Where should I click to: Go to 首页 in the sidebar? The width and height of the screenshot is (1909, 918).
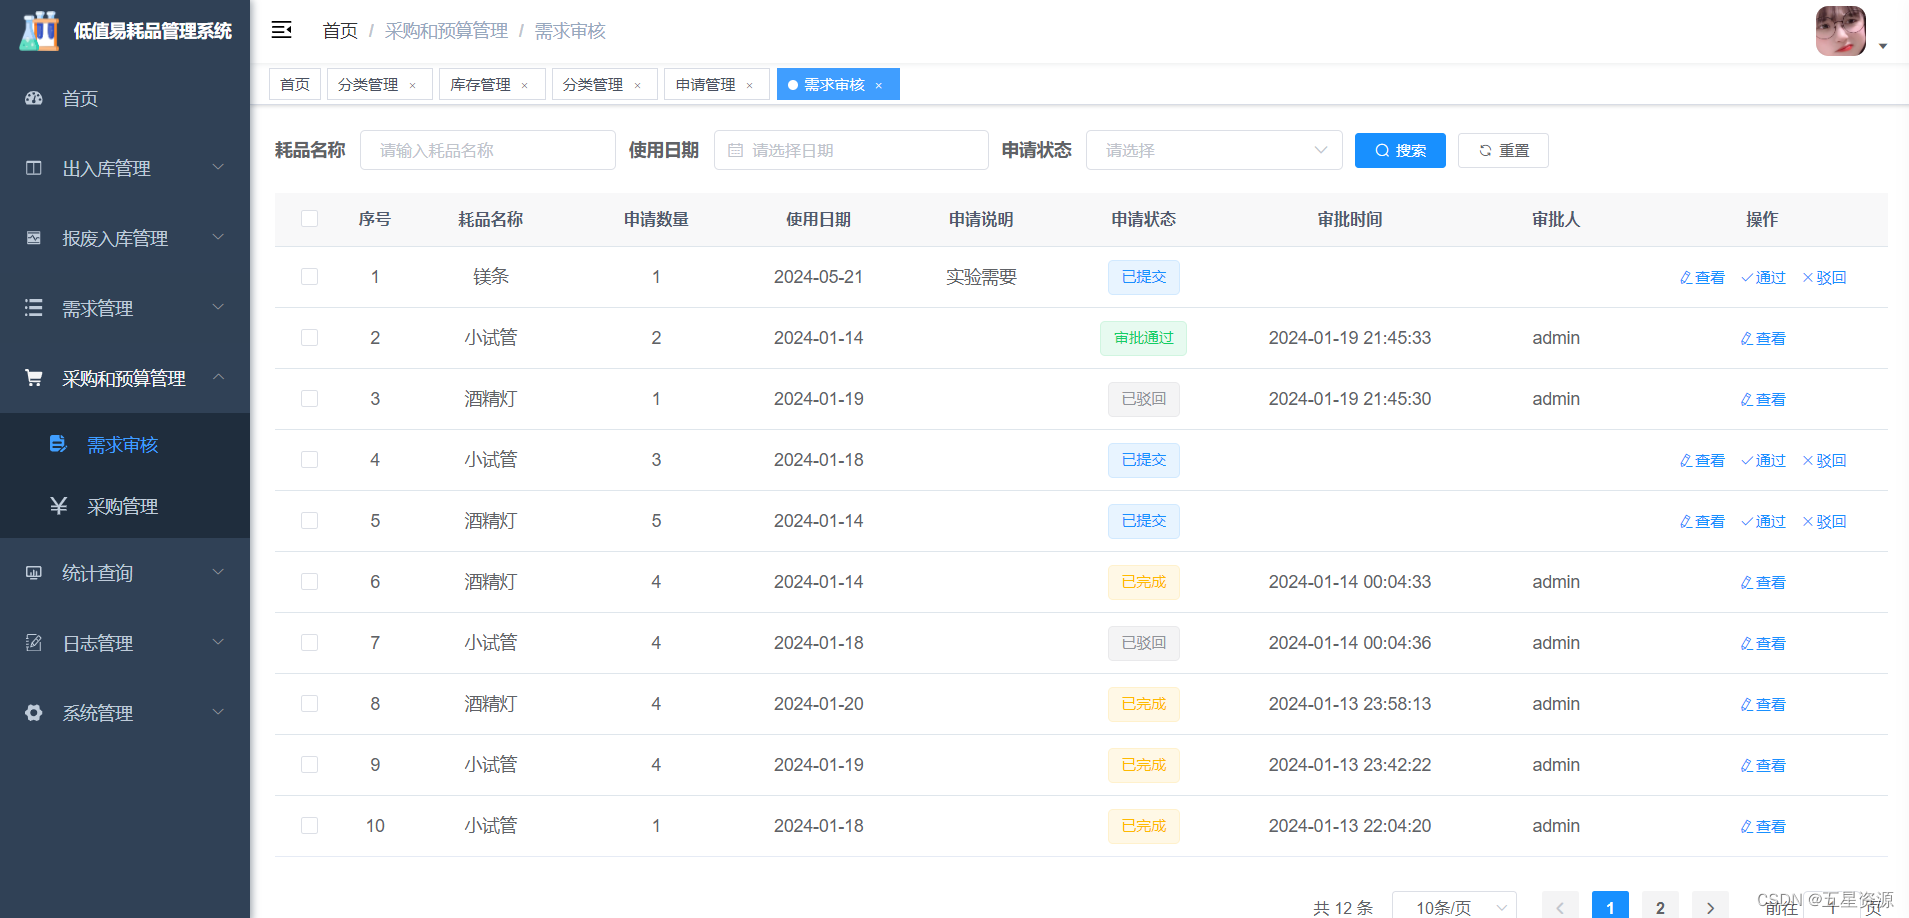(x=125, y=98)
